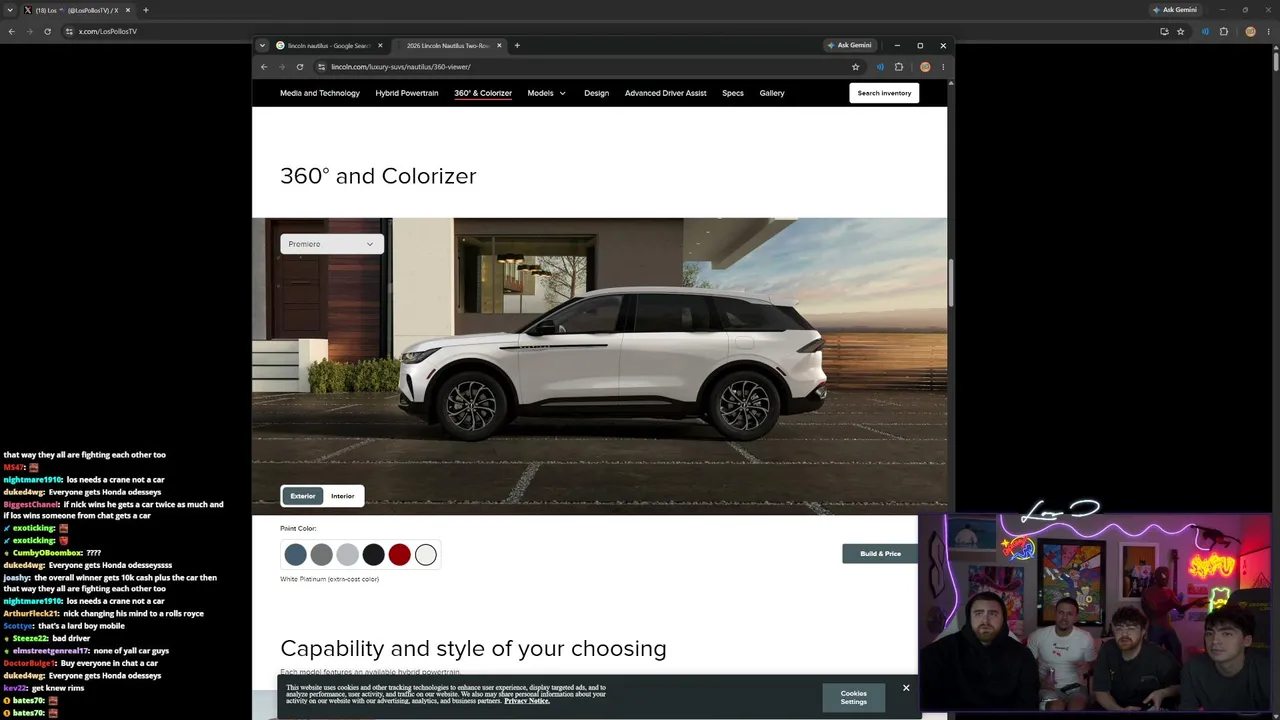Open the Design nav item
The image size is (1280, 720).
tap(596, 93)
